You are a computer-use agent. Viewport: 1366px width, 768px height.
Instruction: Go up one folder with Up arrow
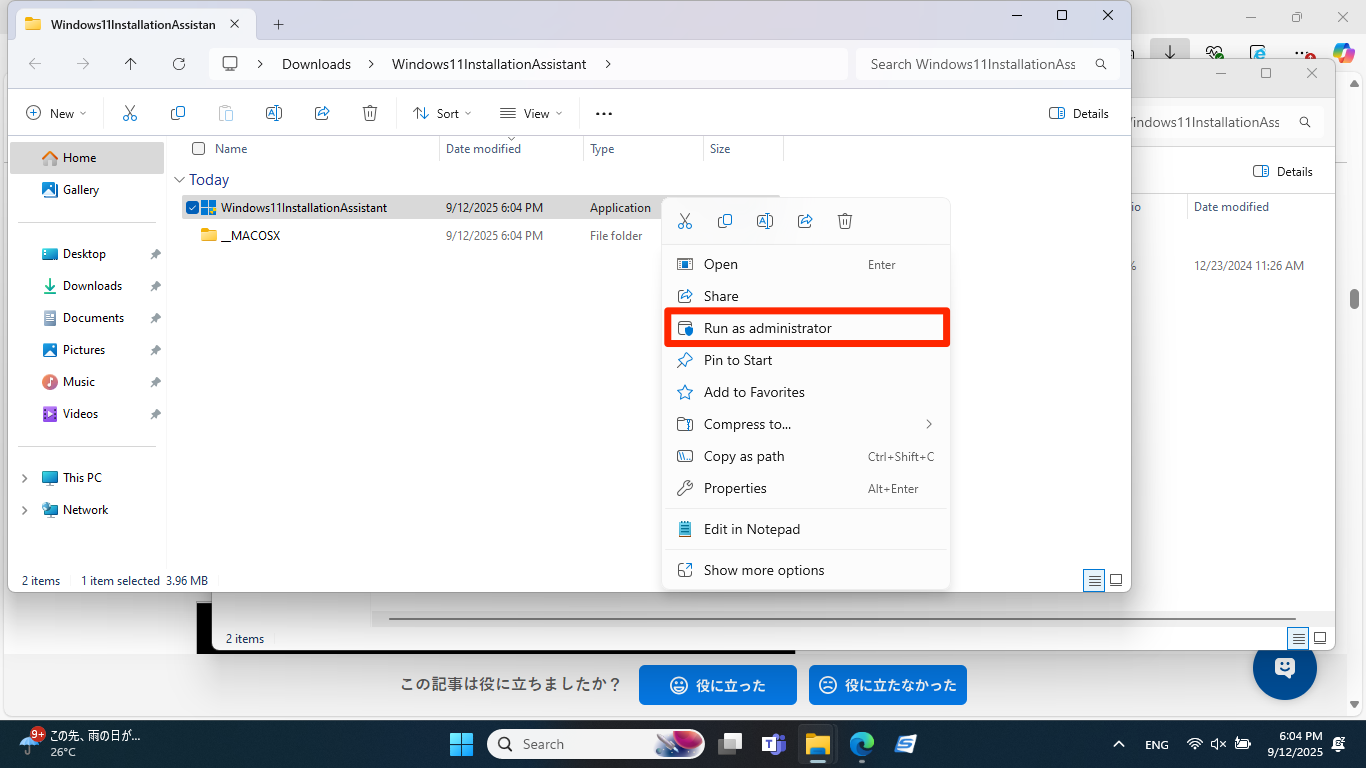pos(131,64)
